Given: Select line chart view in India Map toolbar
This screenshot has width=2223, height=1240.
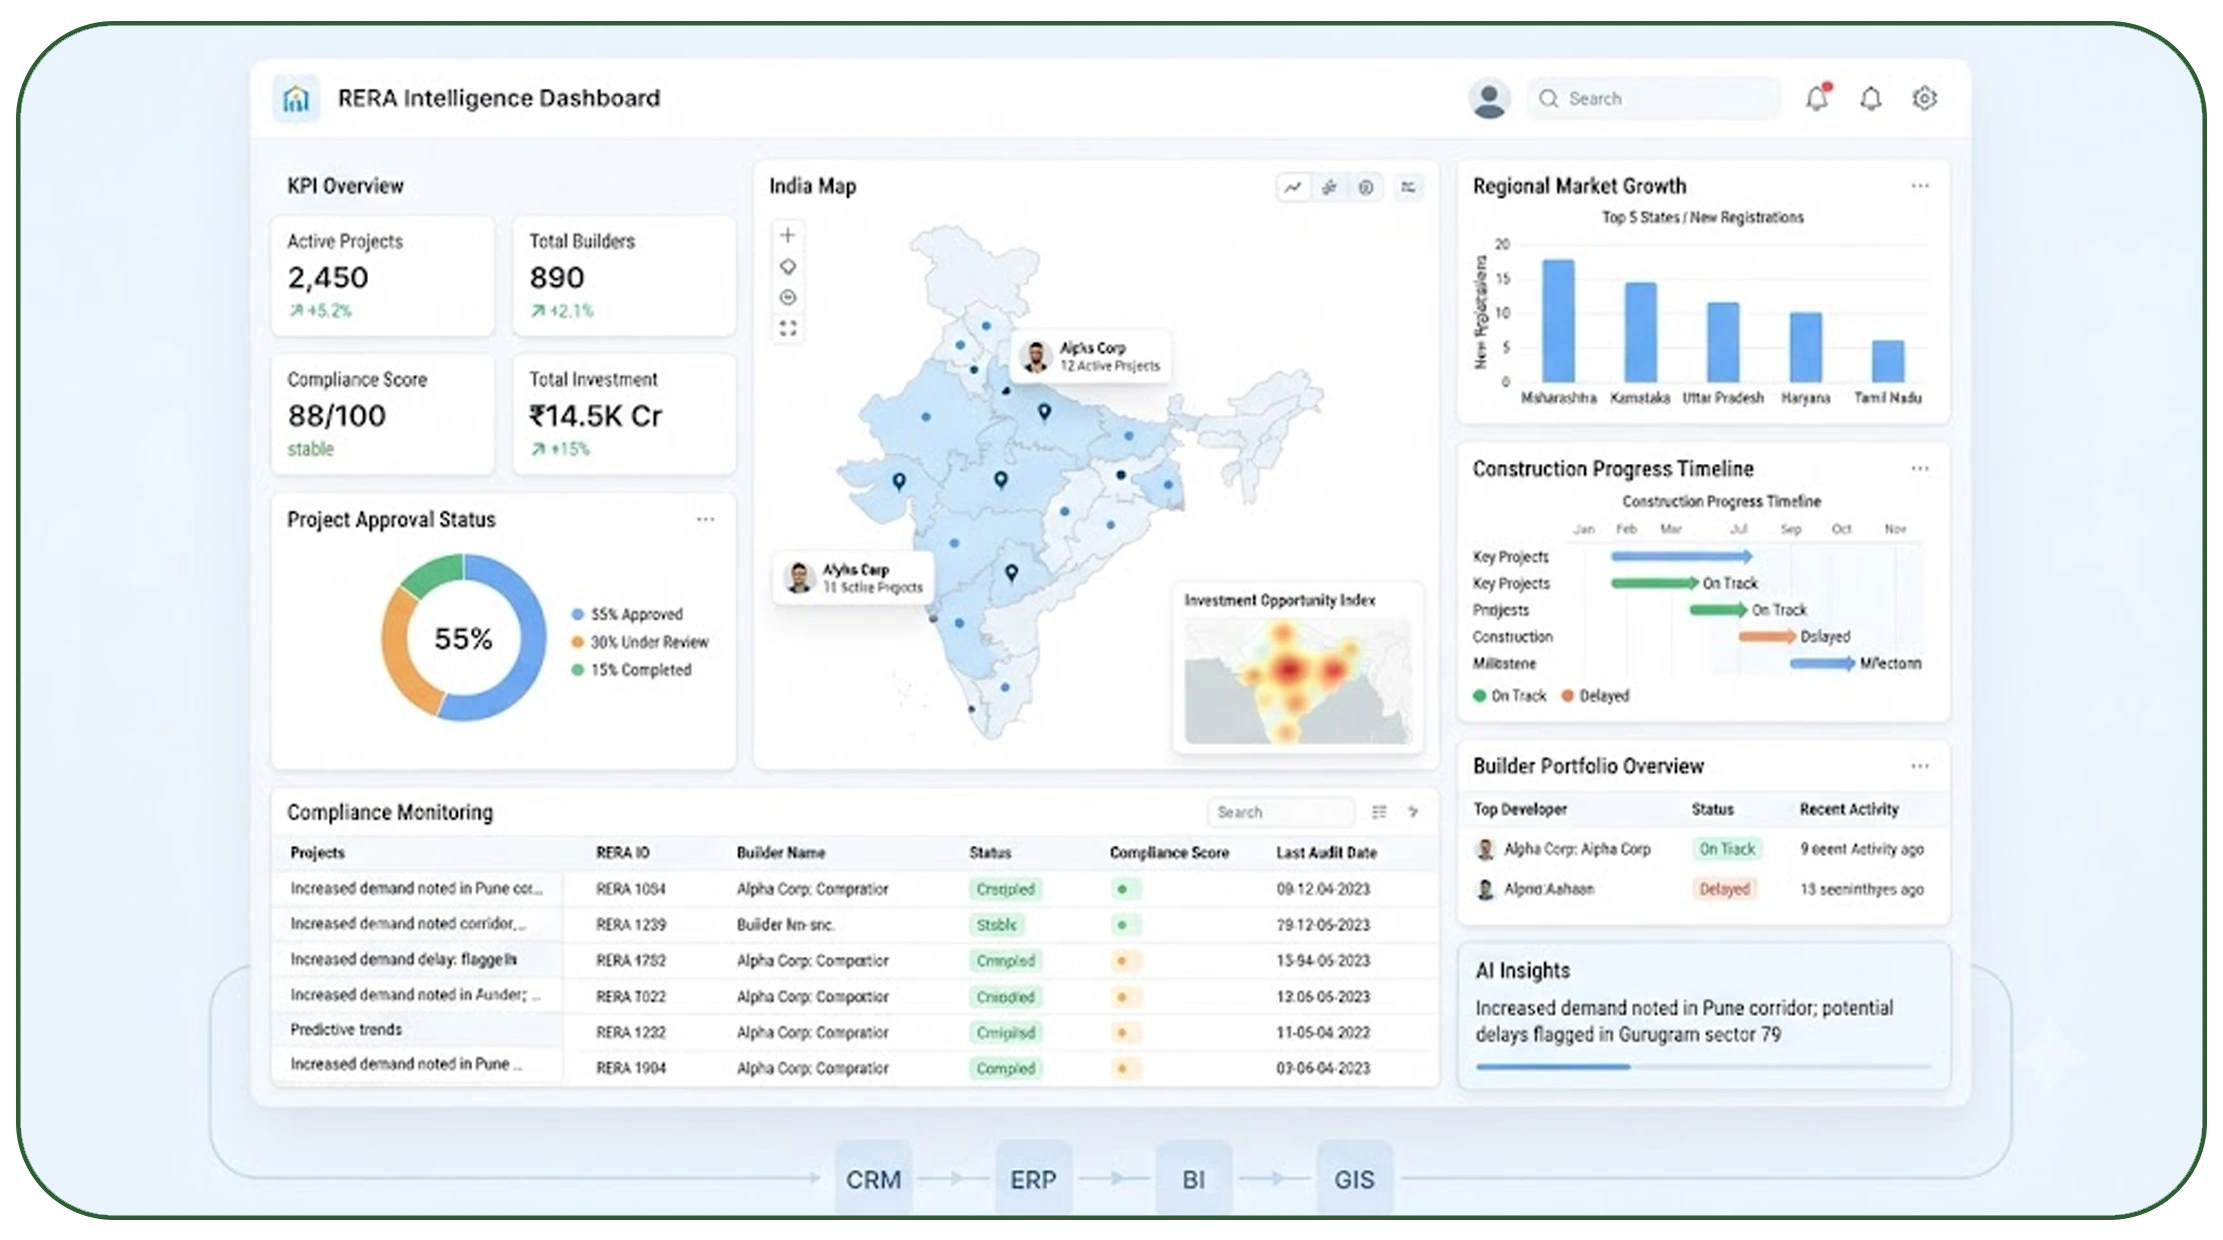Looking at the screenshot, I should (x=1293, y=187).
